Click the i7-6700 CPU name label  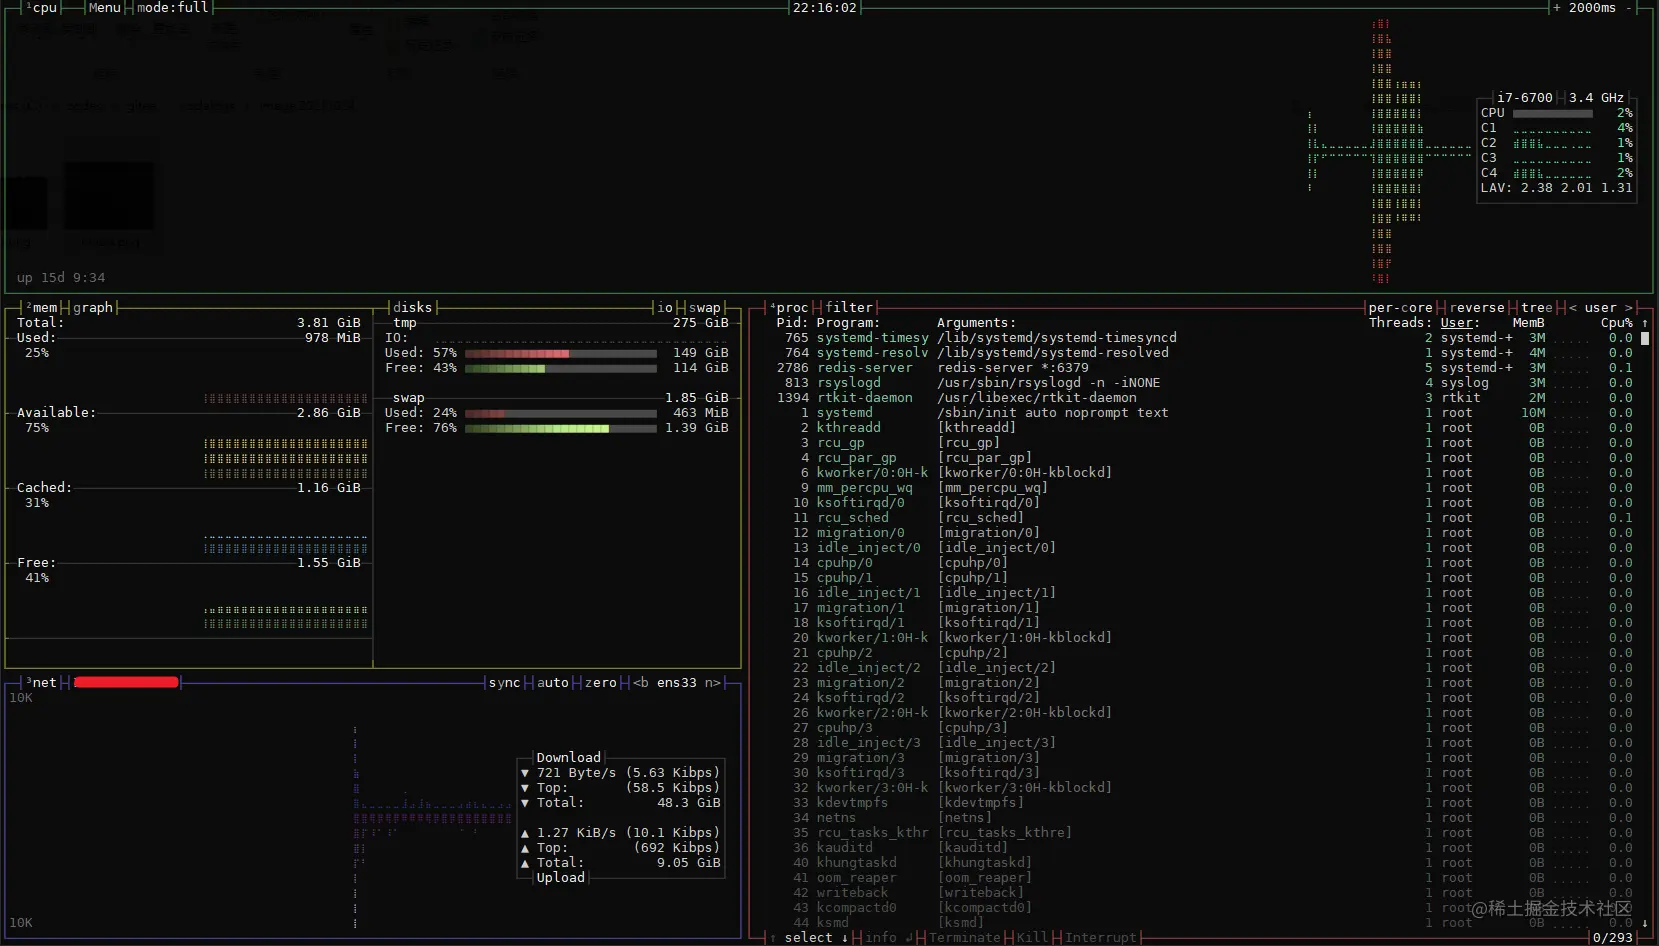(1525, 98)
